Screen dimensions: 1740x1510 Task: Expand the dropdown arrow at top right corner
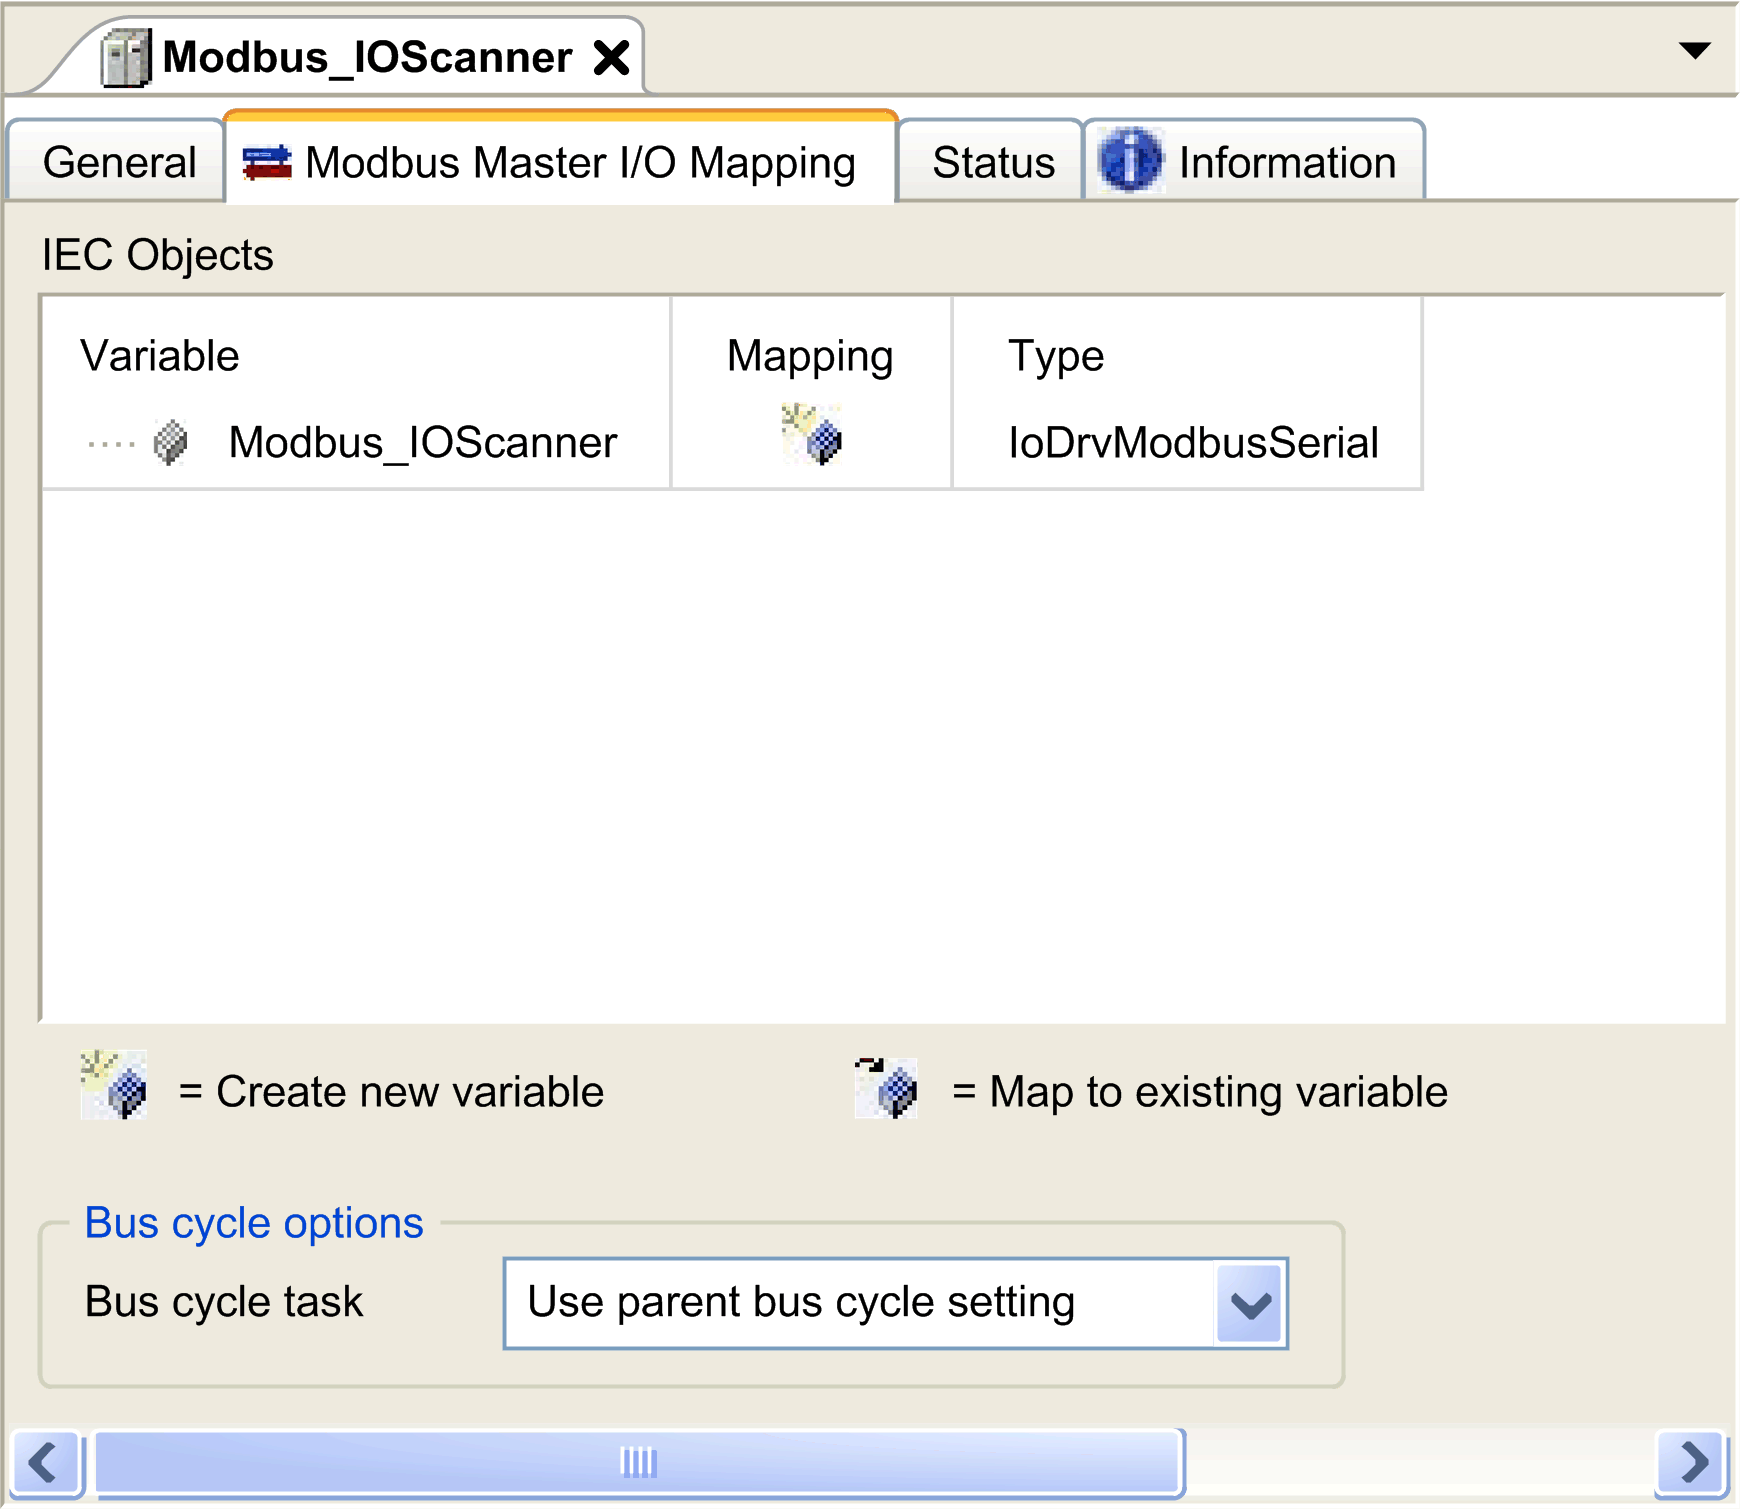pyautogui.click(x=1696, y=48)
